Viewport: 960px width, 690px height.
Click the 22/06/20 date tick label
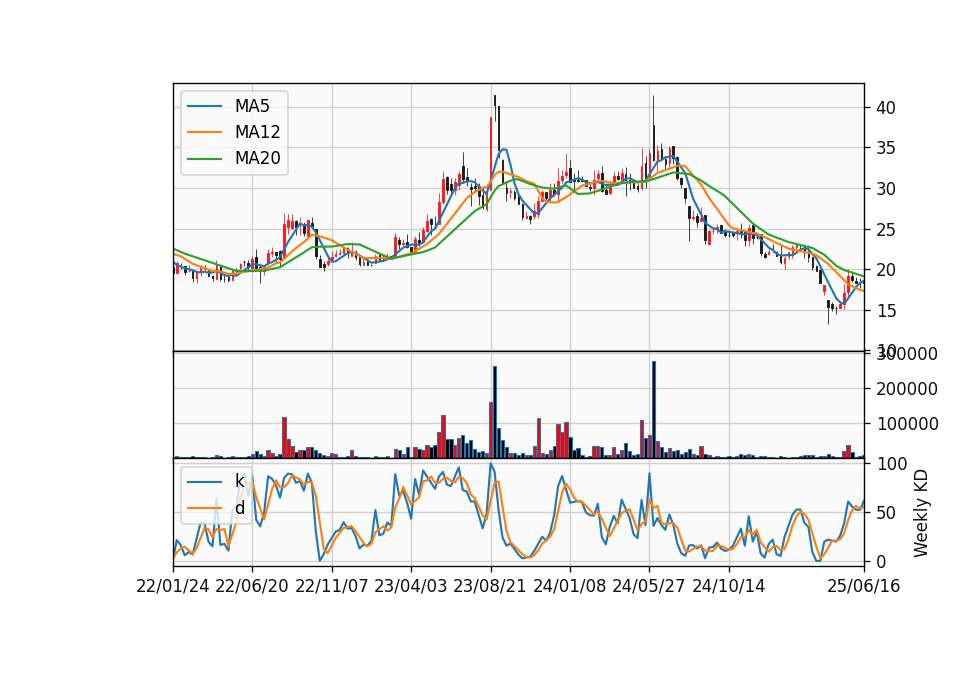pos(252,586)
